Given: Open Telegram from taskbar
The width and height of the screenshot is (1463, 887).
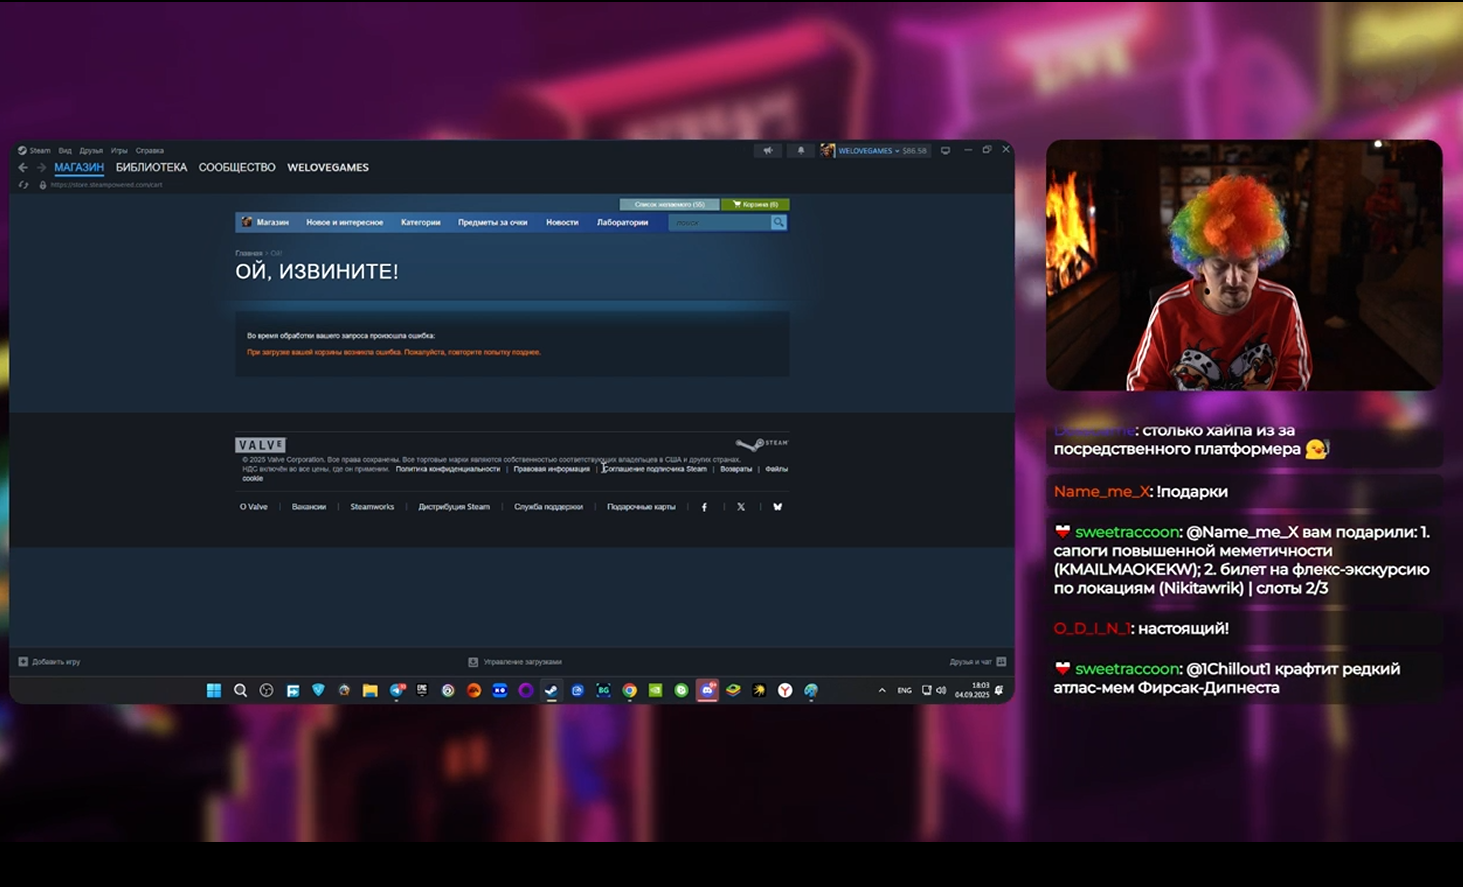Looking at the screenshot, I should pyautogui.click(x=396, y=690).
